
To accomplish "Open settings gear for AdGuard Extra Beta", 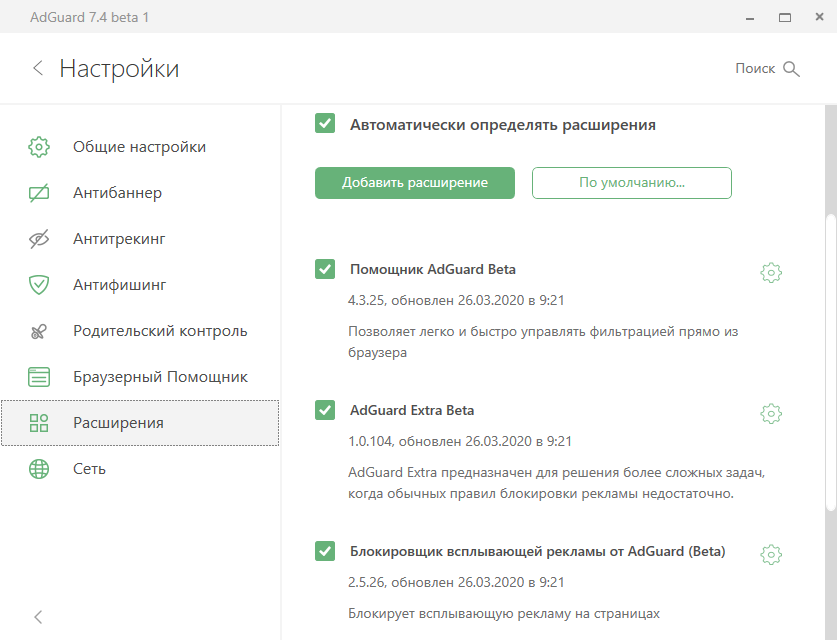I will [771, 413].
